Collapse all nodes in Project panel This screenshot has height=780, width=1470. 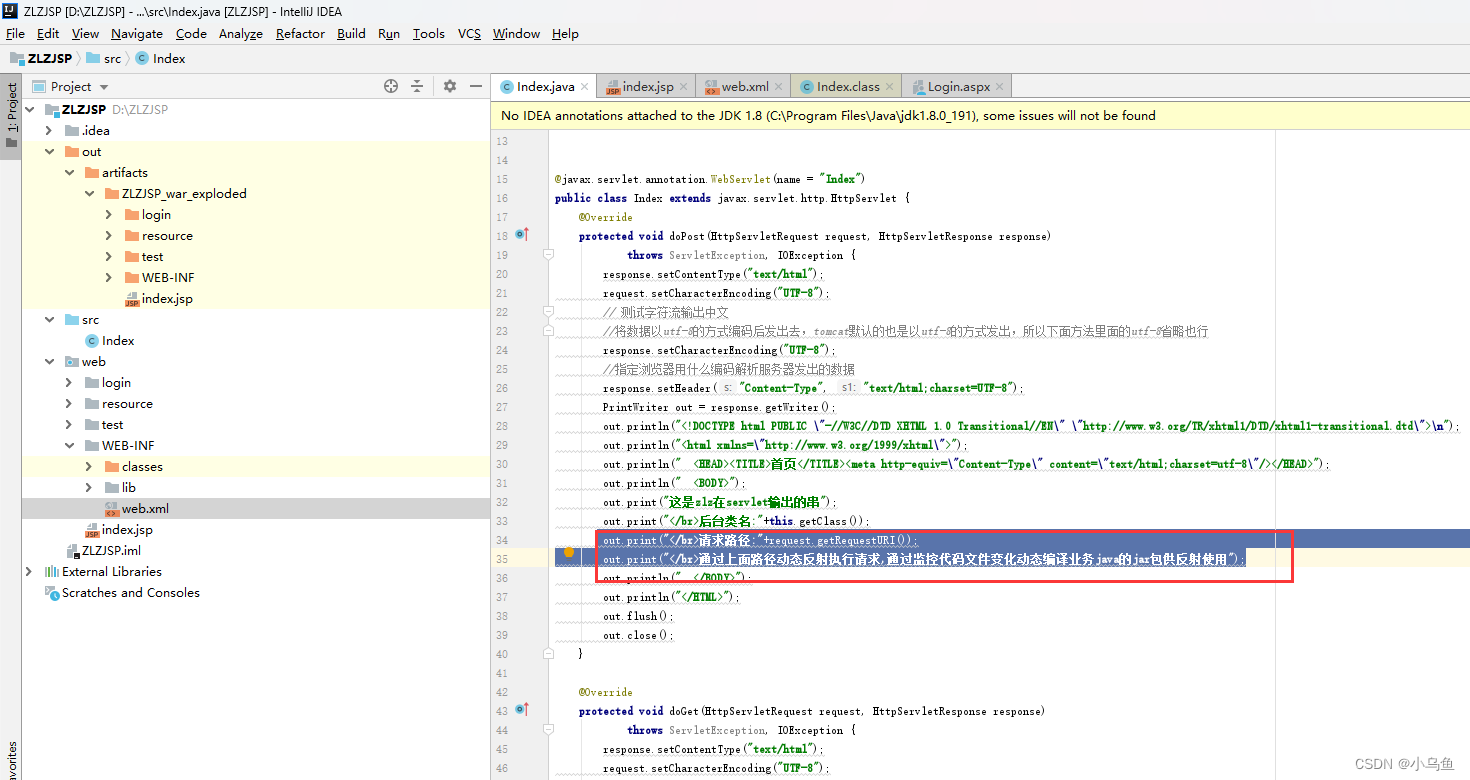[x=417, y=87]
